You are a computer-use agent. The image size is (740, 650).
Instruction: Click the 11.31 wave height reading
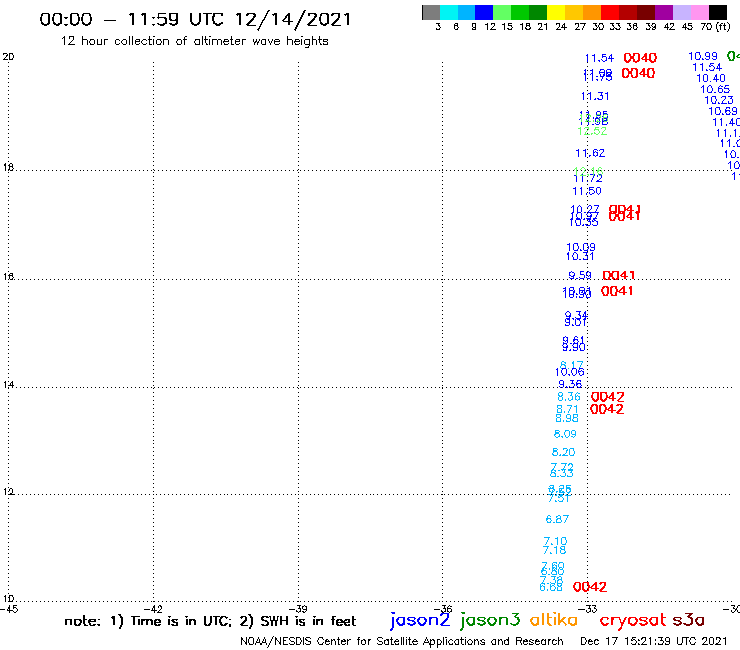point(595,96)
